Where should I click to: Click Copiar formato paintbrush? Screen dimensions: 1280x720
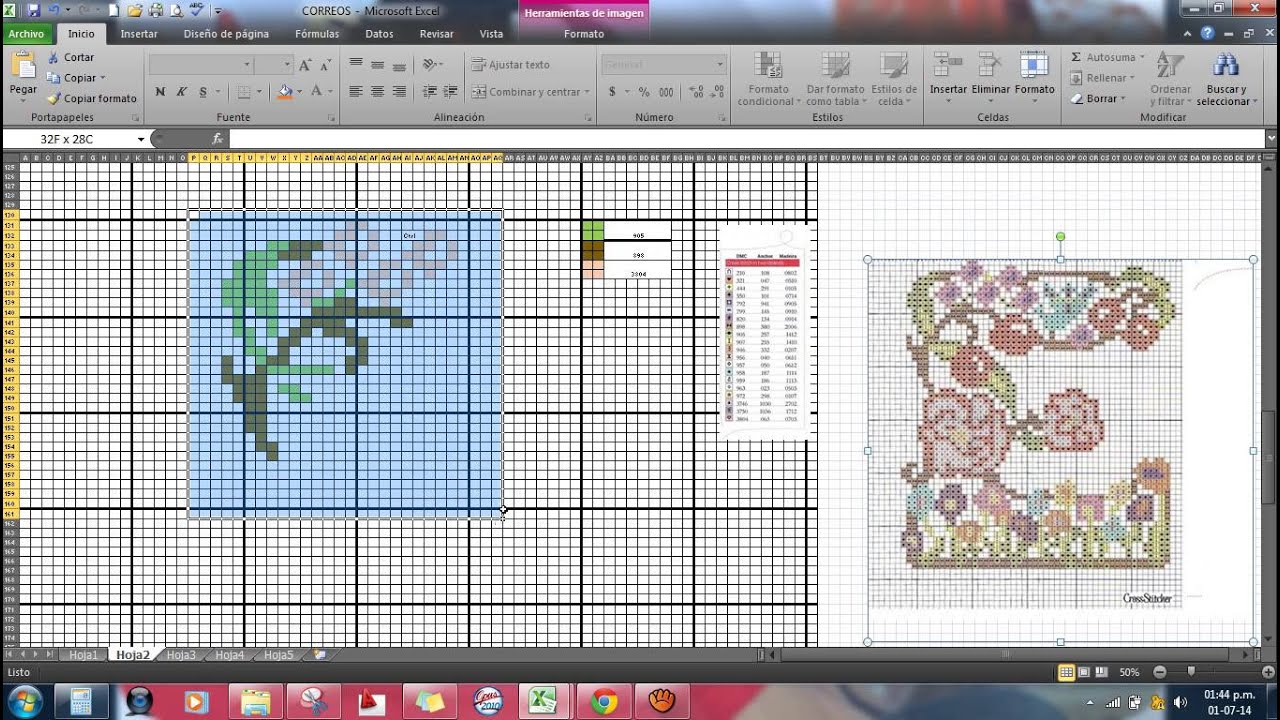point(91,98)
